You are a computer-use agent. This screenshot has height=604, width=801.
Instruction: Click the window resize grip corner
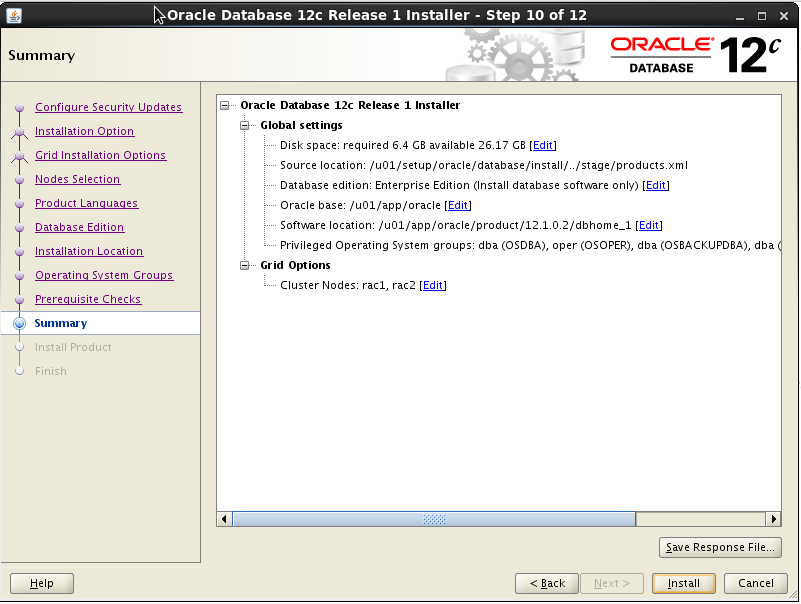click(x=793, y=596)
